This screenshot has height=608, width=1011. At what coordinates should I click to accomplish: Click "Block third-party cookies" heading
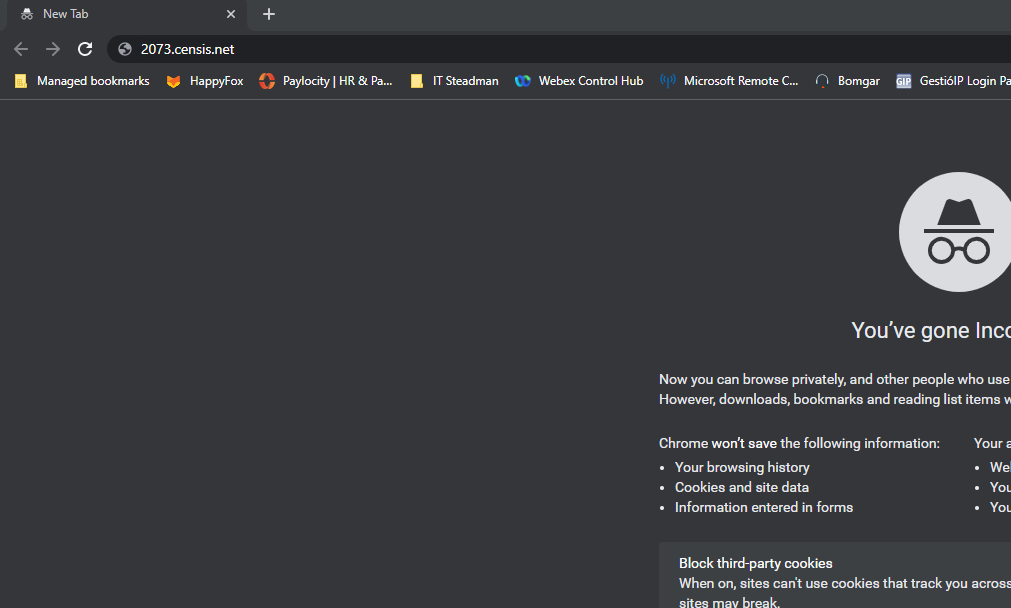[756, 564]
